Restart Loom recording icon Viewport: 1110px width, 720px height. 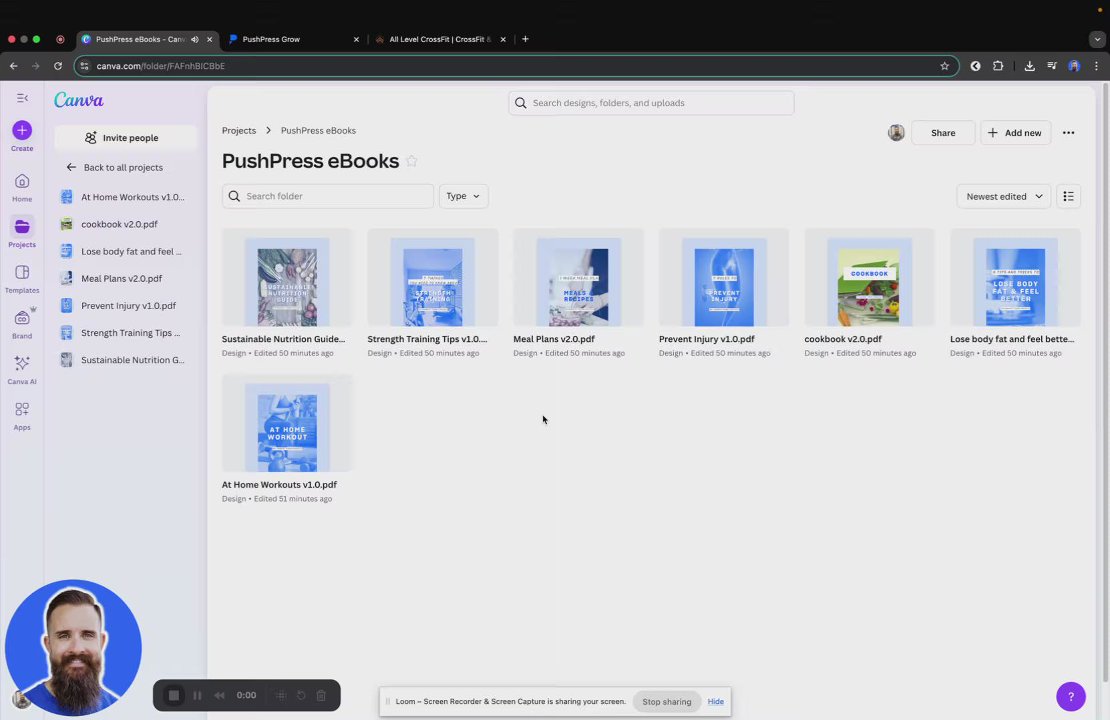tap(301, 695)
